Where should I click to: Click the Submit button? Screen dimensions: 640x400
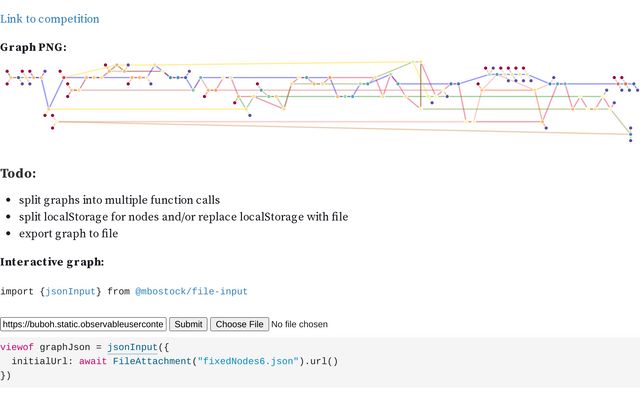(x=188, y=324)
